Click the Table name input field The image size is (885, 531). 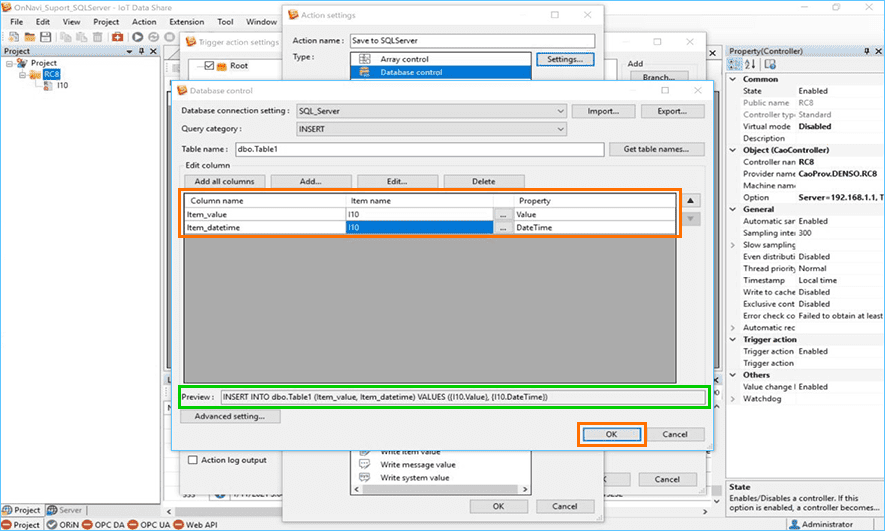pos(420,149)
